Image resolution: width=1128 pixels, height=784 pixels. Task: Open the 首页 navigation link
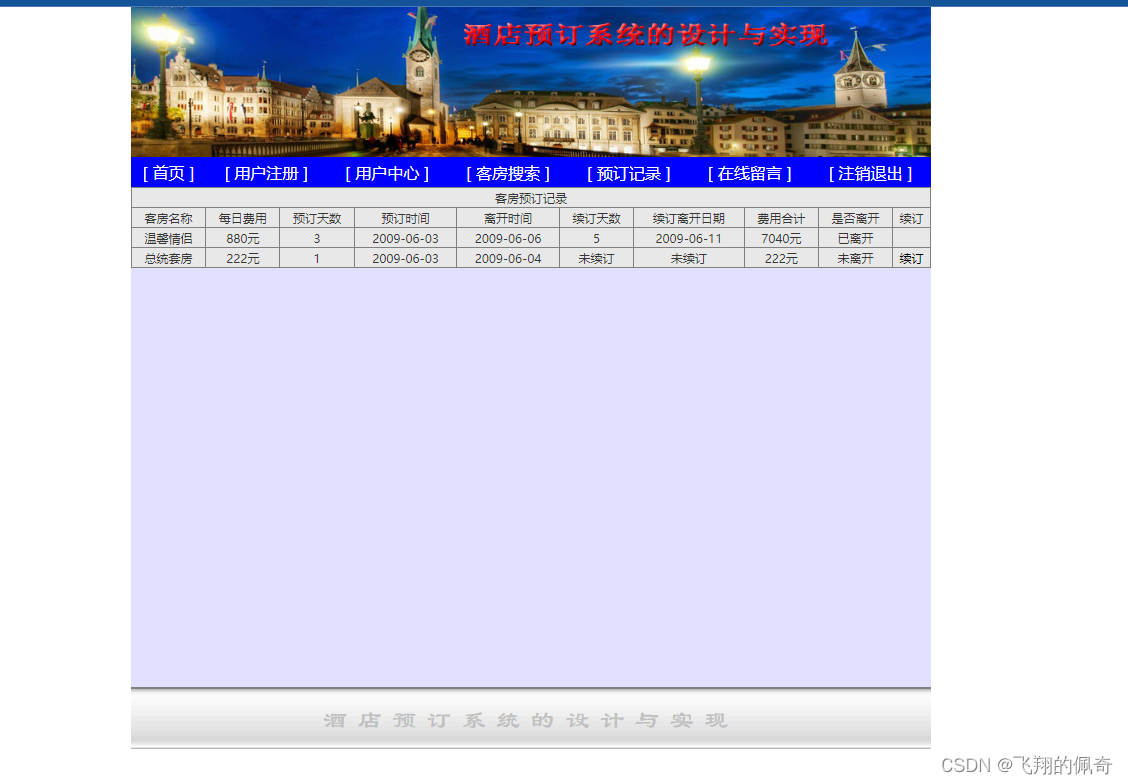point(168,173)
